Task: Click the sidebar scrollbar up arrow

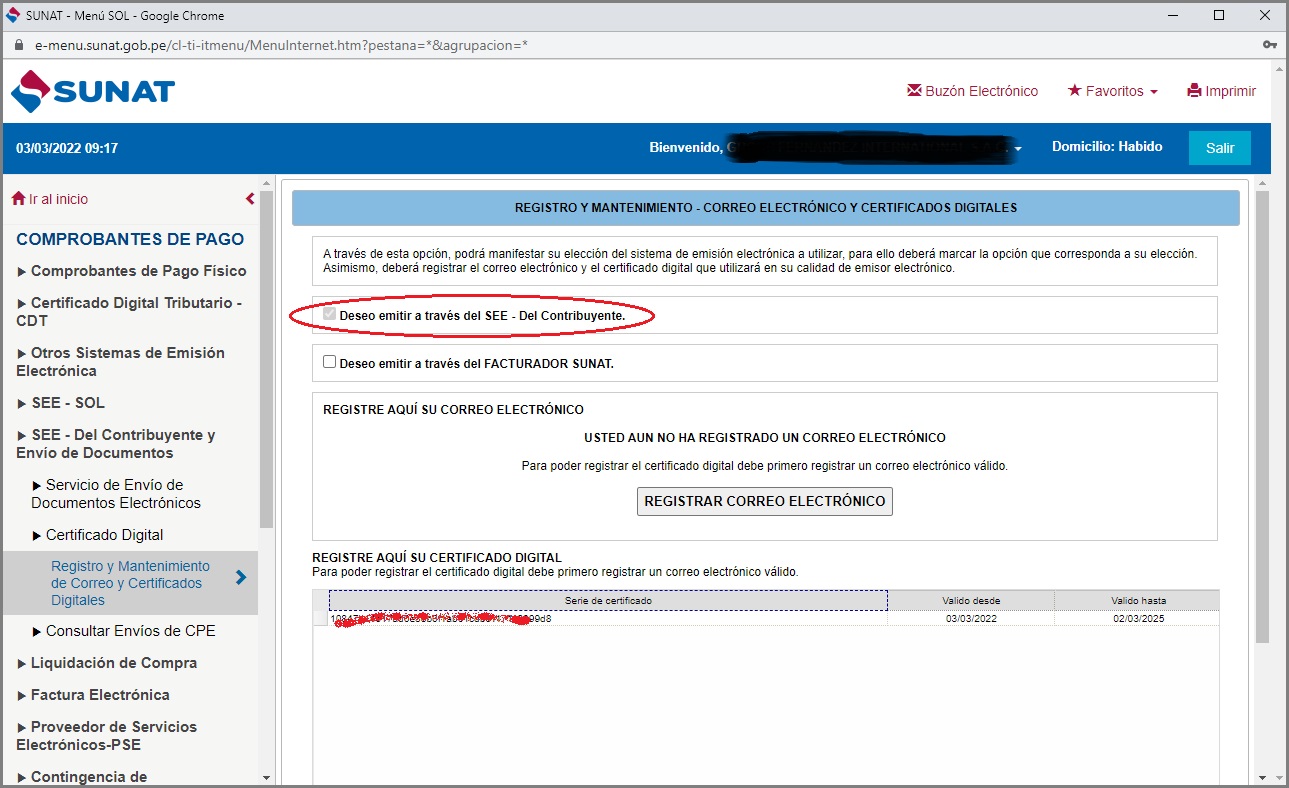Action: click(266, 183)
